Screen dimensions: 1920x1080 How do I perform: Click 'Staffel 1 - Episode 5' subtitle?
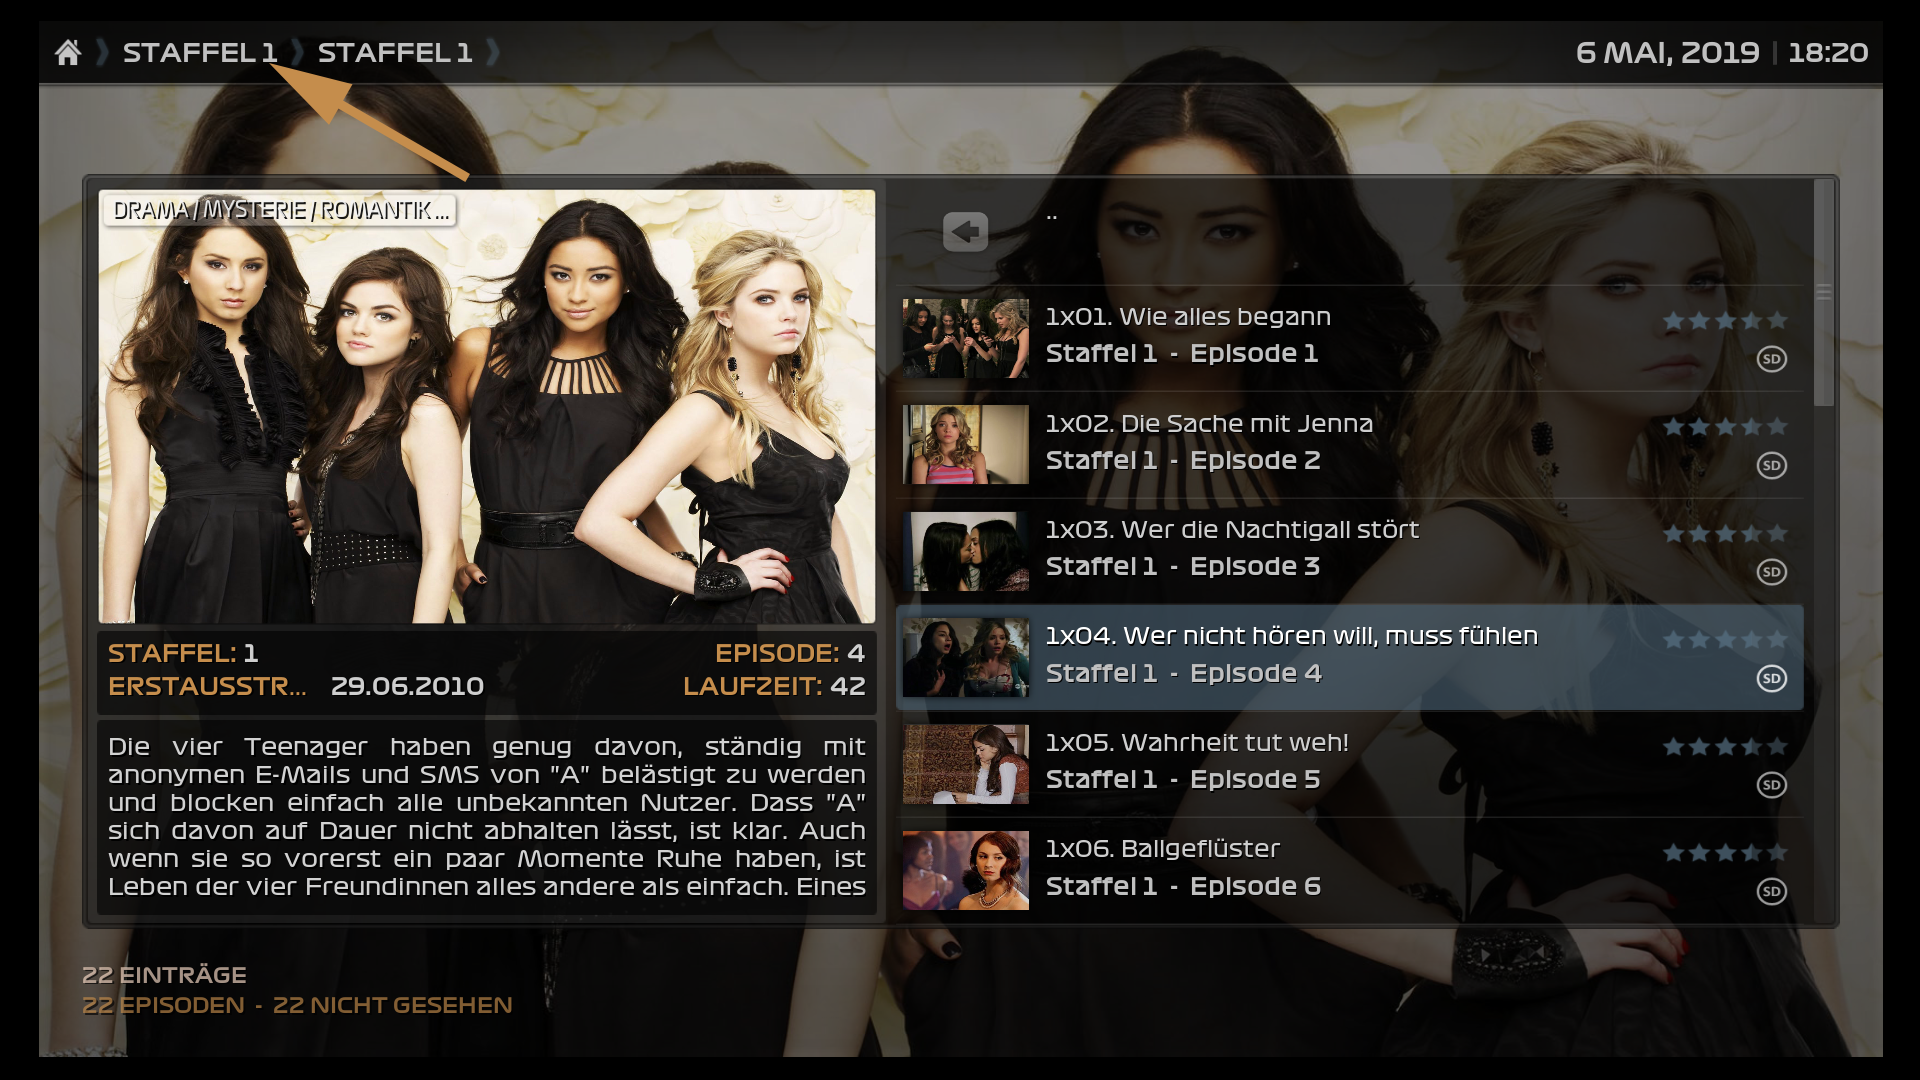1183,780
